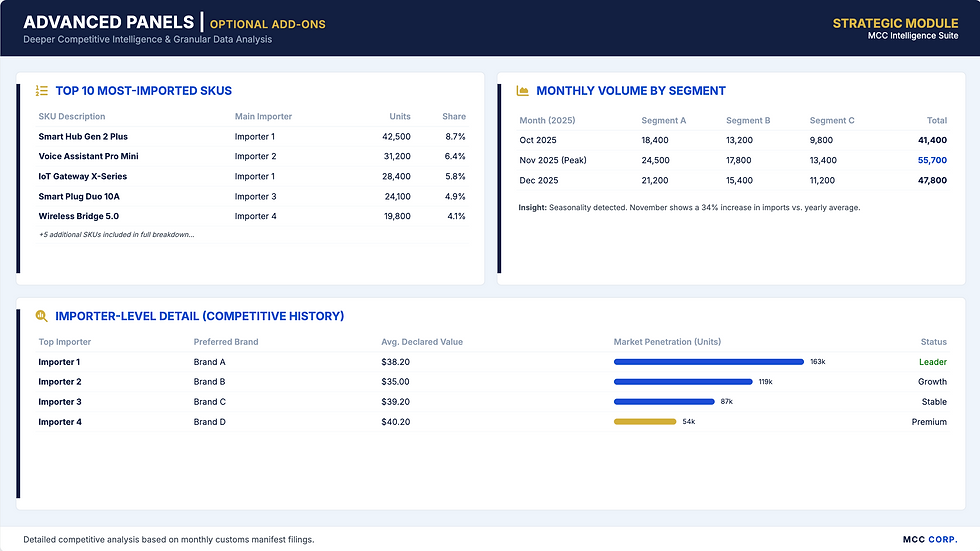The image size is (980, 551).
Task: Click the Premium status label
Action: pos(929,422)
